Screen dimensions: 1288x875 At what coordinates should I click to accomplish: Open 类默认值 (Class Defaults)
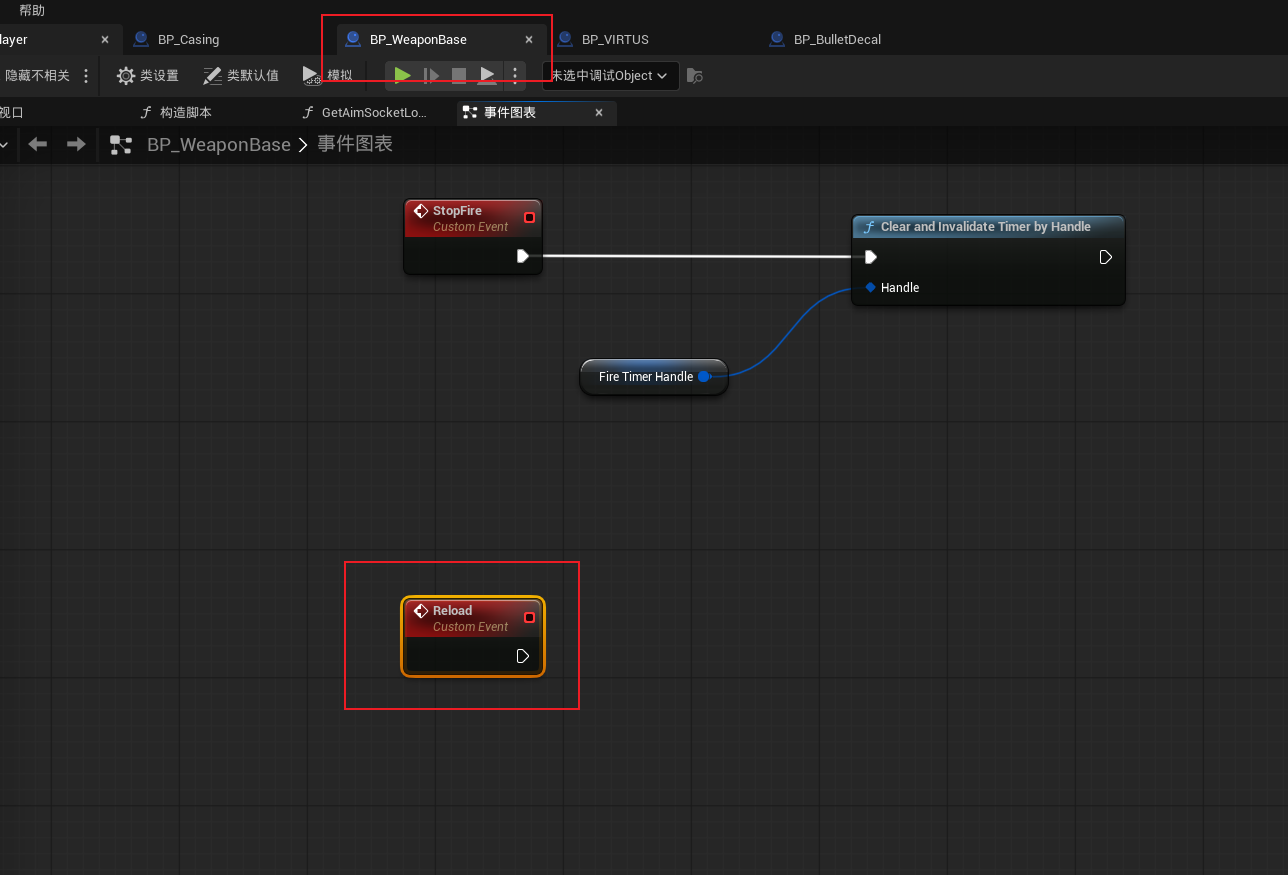[x=241, y=76]
